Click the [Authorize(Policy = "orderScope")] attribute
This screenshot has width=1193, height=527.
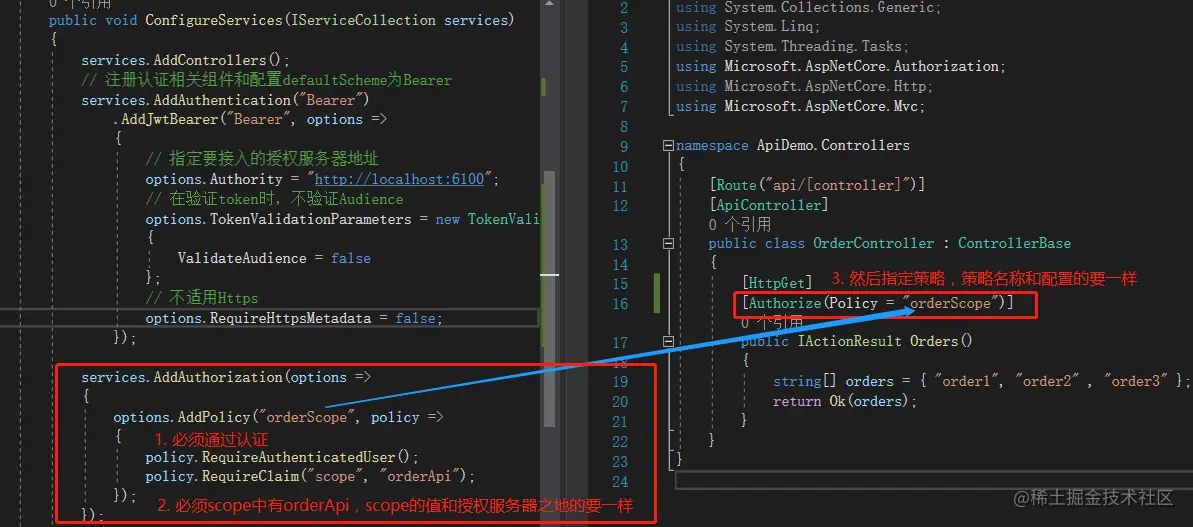878,303
